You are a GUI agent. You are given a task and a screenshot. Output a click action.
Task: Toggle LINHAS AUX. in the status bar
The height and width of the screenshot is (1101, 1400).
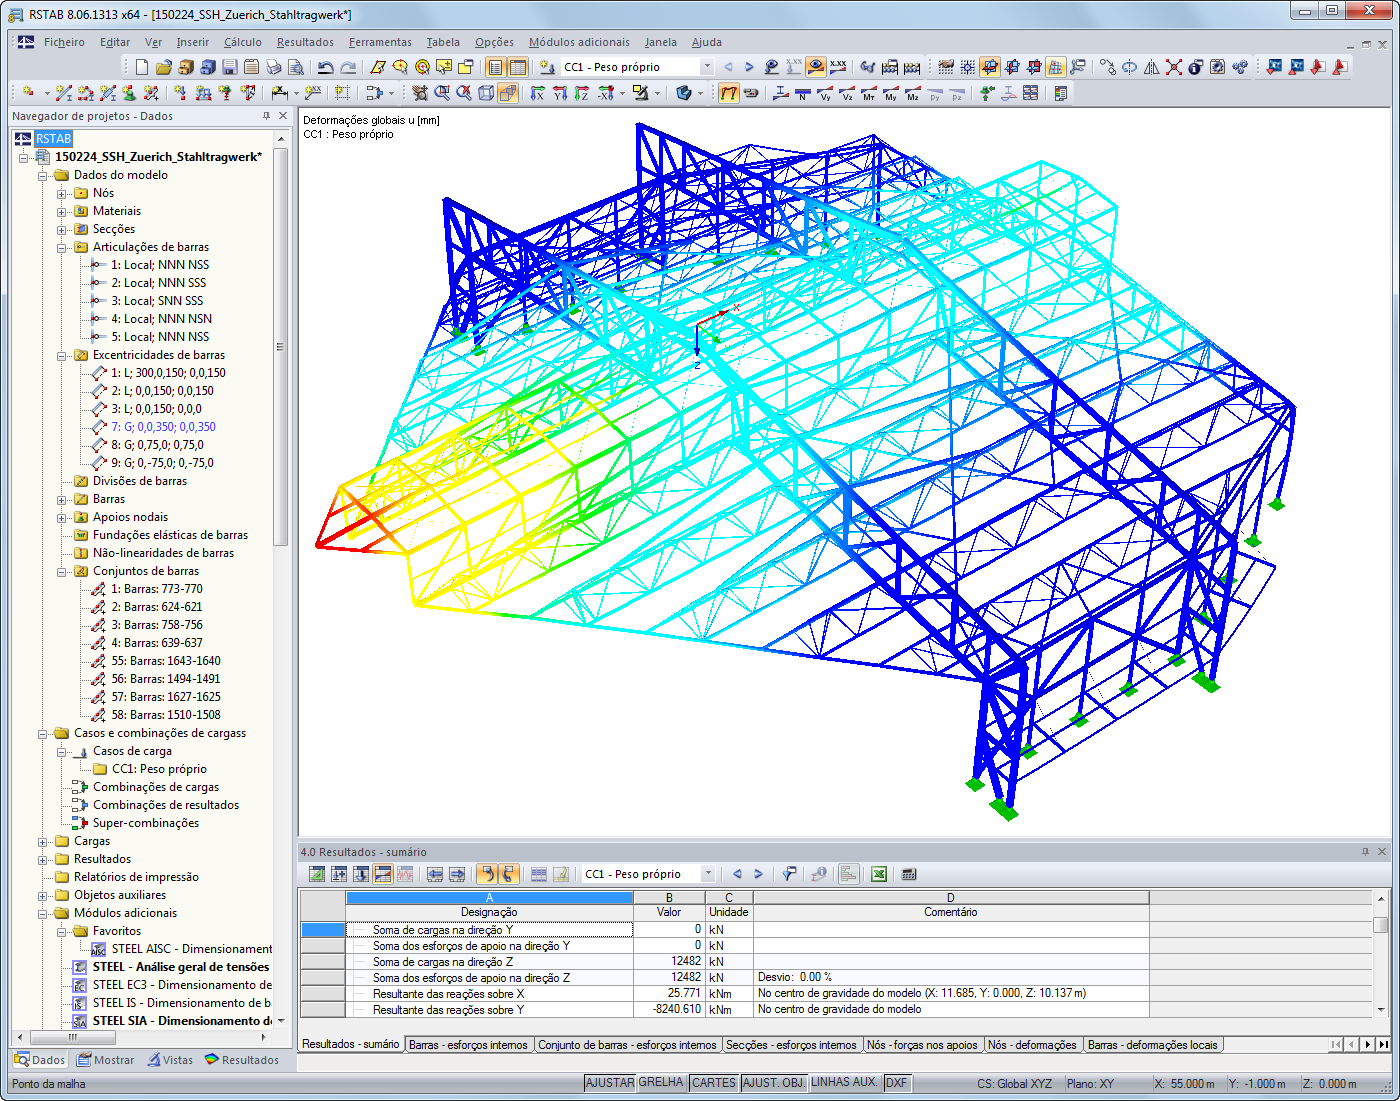[844, 1082]
